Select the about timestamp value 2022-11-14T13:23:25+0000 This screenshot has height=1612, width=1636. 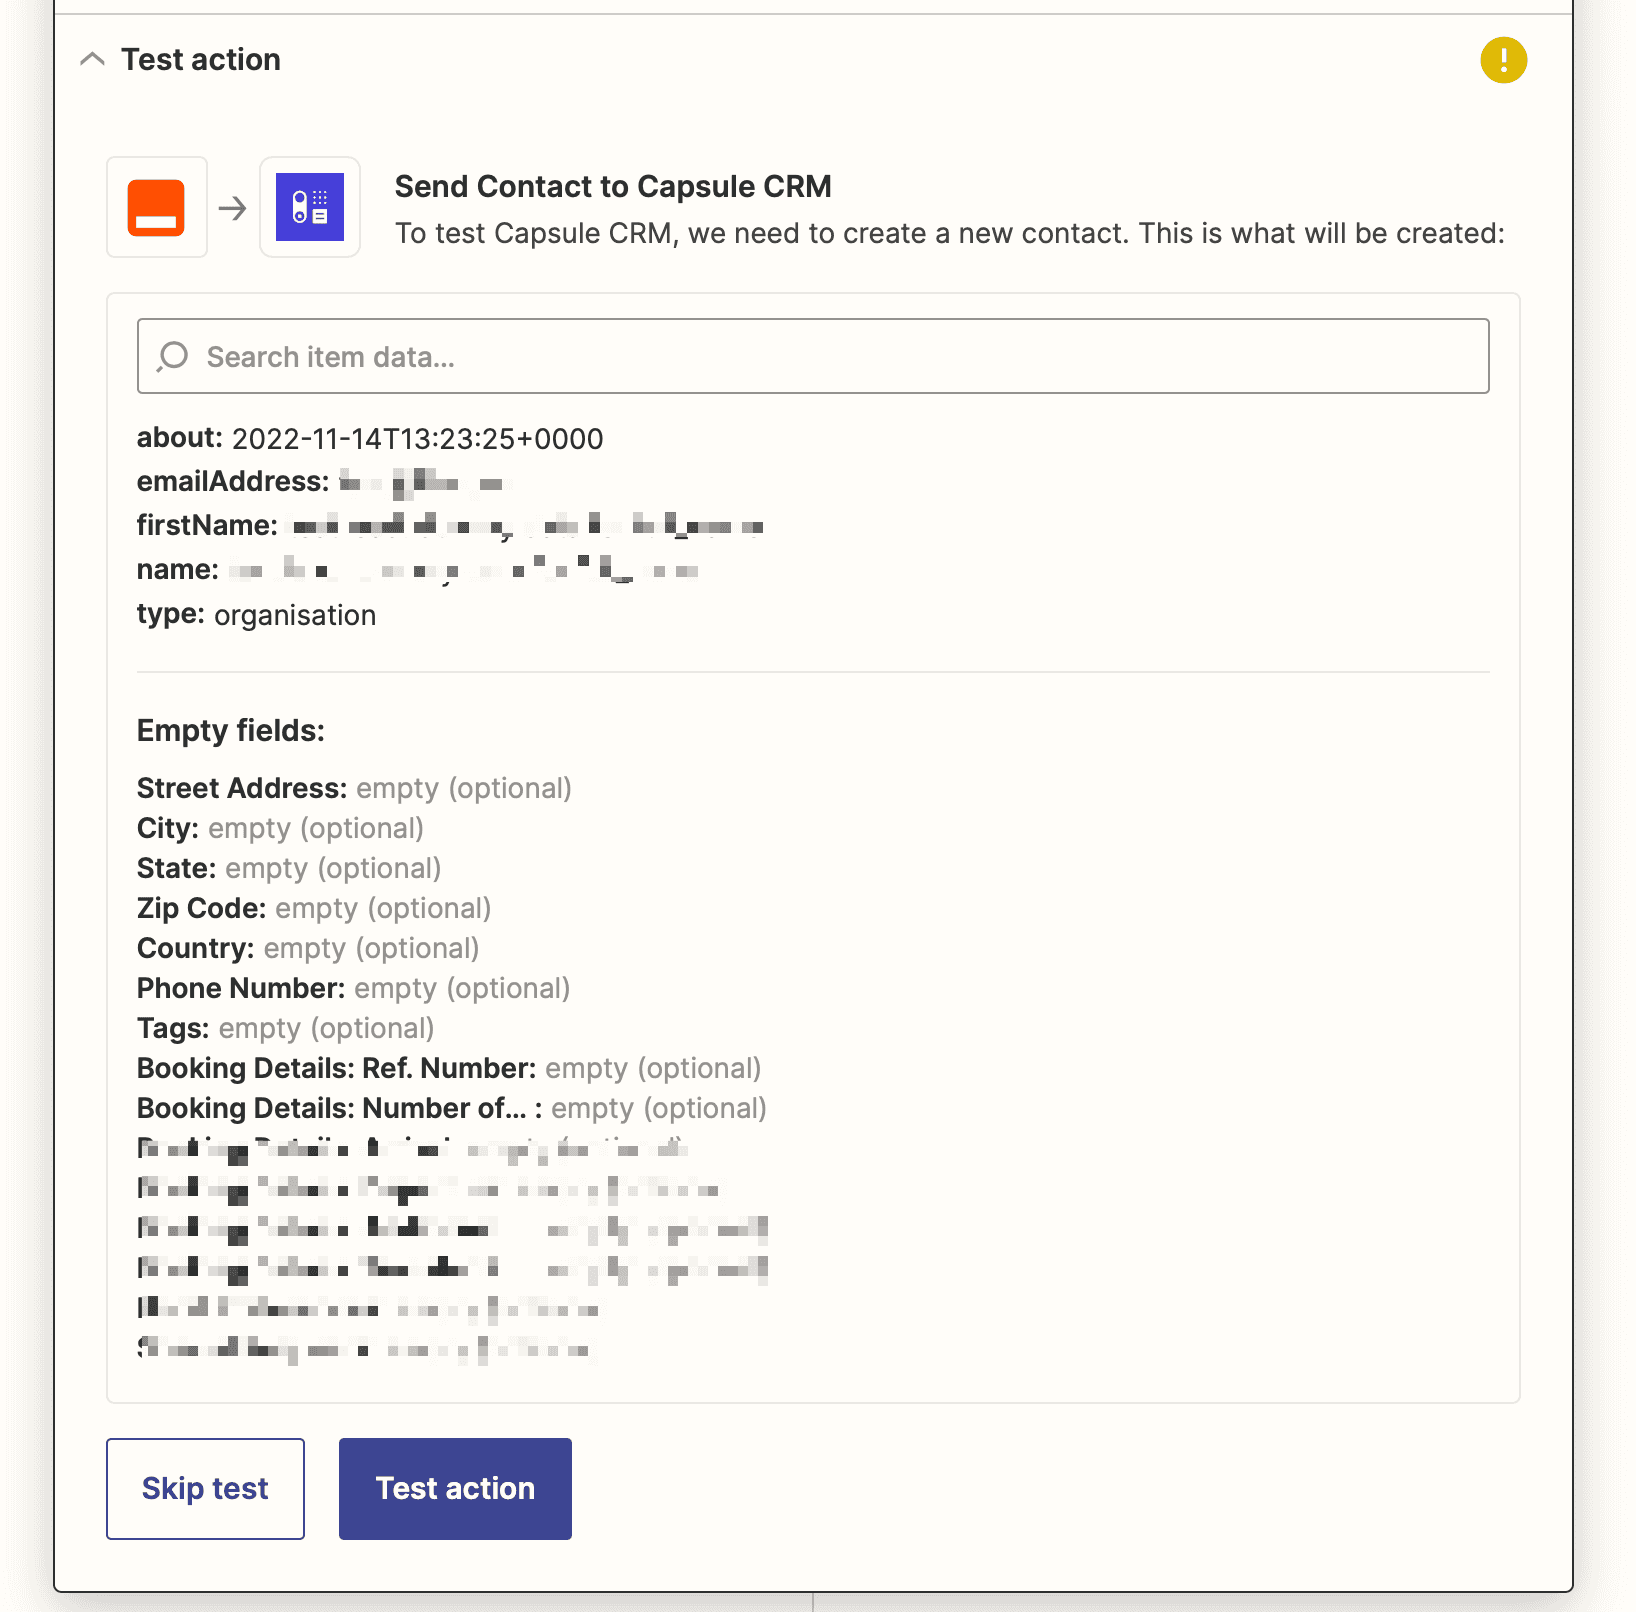418,439
